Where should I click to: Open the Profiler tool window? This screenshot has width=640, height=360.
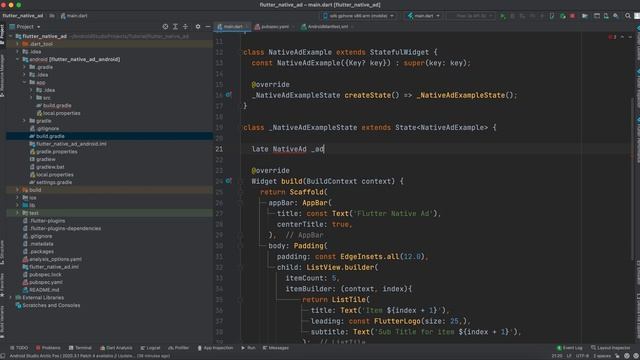pos(179,348)
